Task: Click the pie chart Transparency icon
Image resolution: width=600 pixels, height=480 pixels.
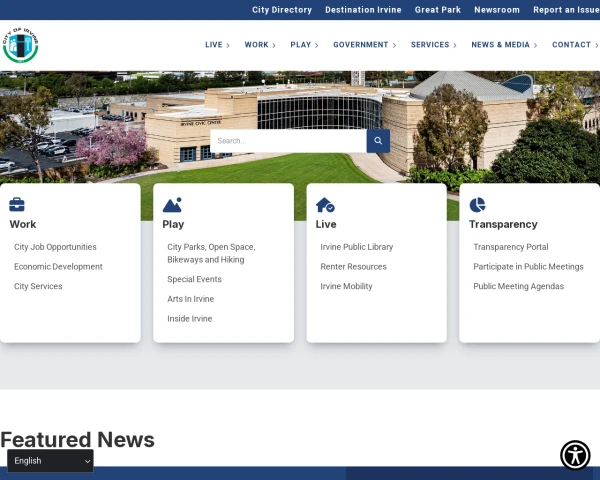Action: (478, 205)
